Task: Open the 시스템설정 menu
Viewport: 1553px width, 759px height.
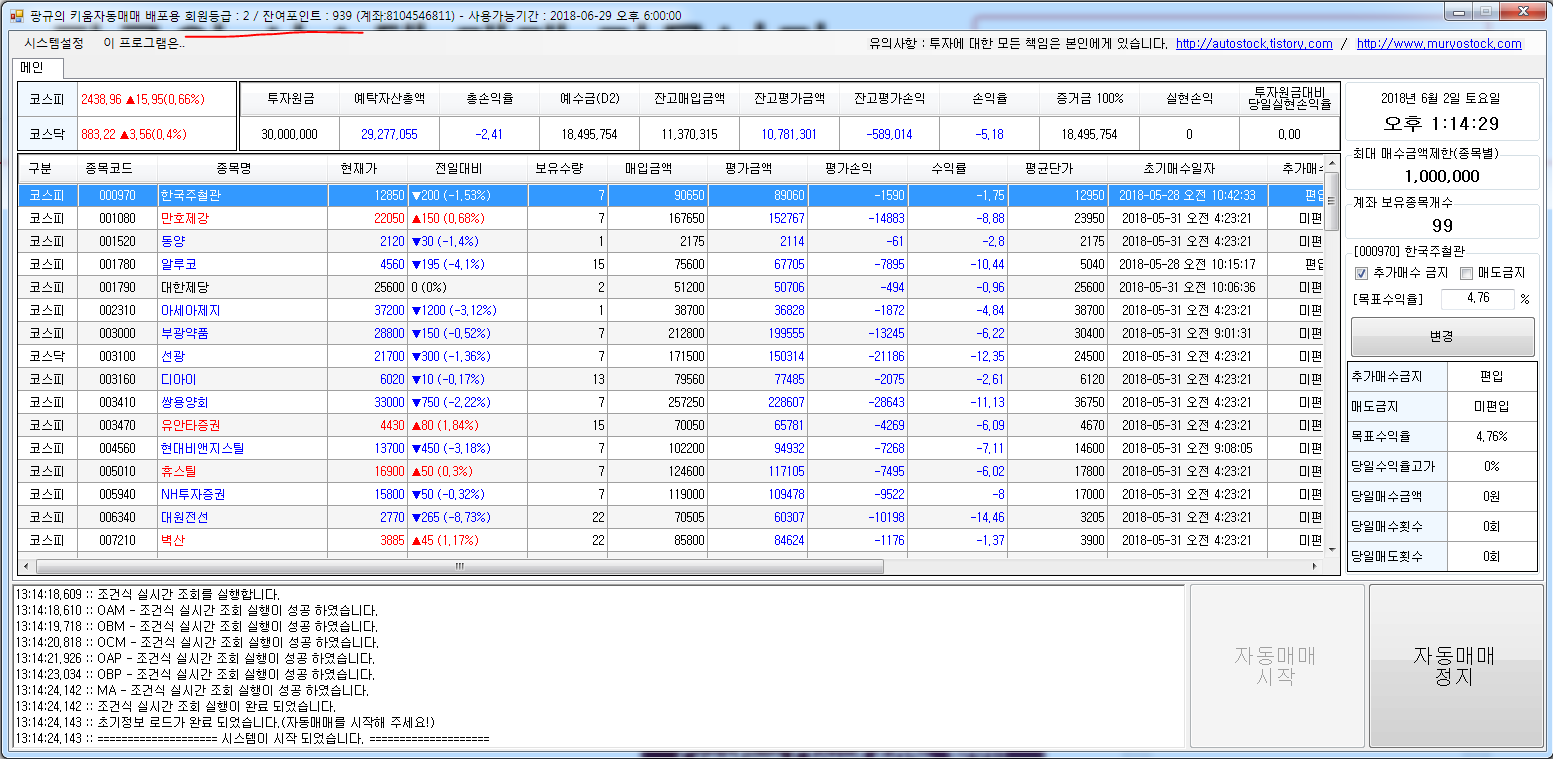Action: click(x=54, y=43)
